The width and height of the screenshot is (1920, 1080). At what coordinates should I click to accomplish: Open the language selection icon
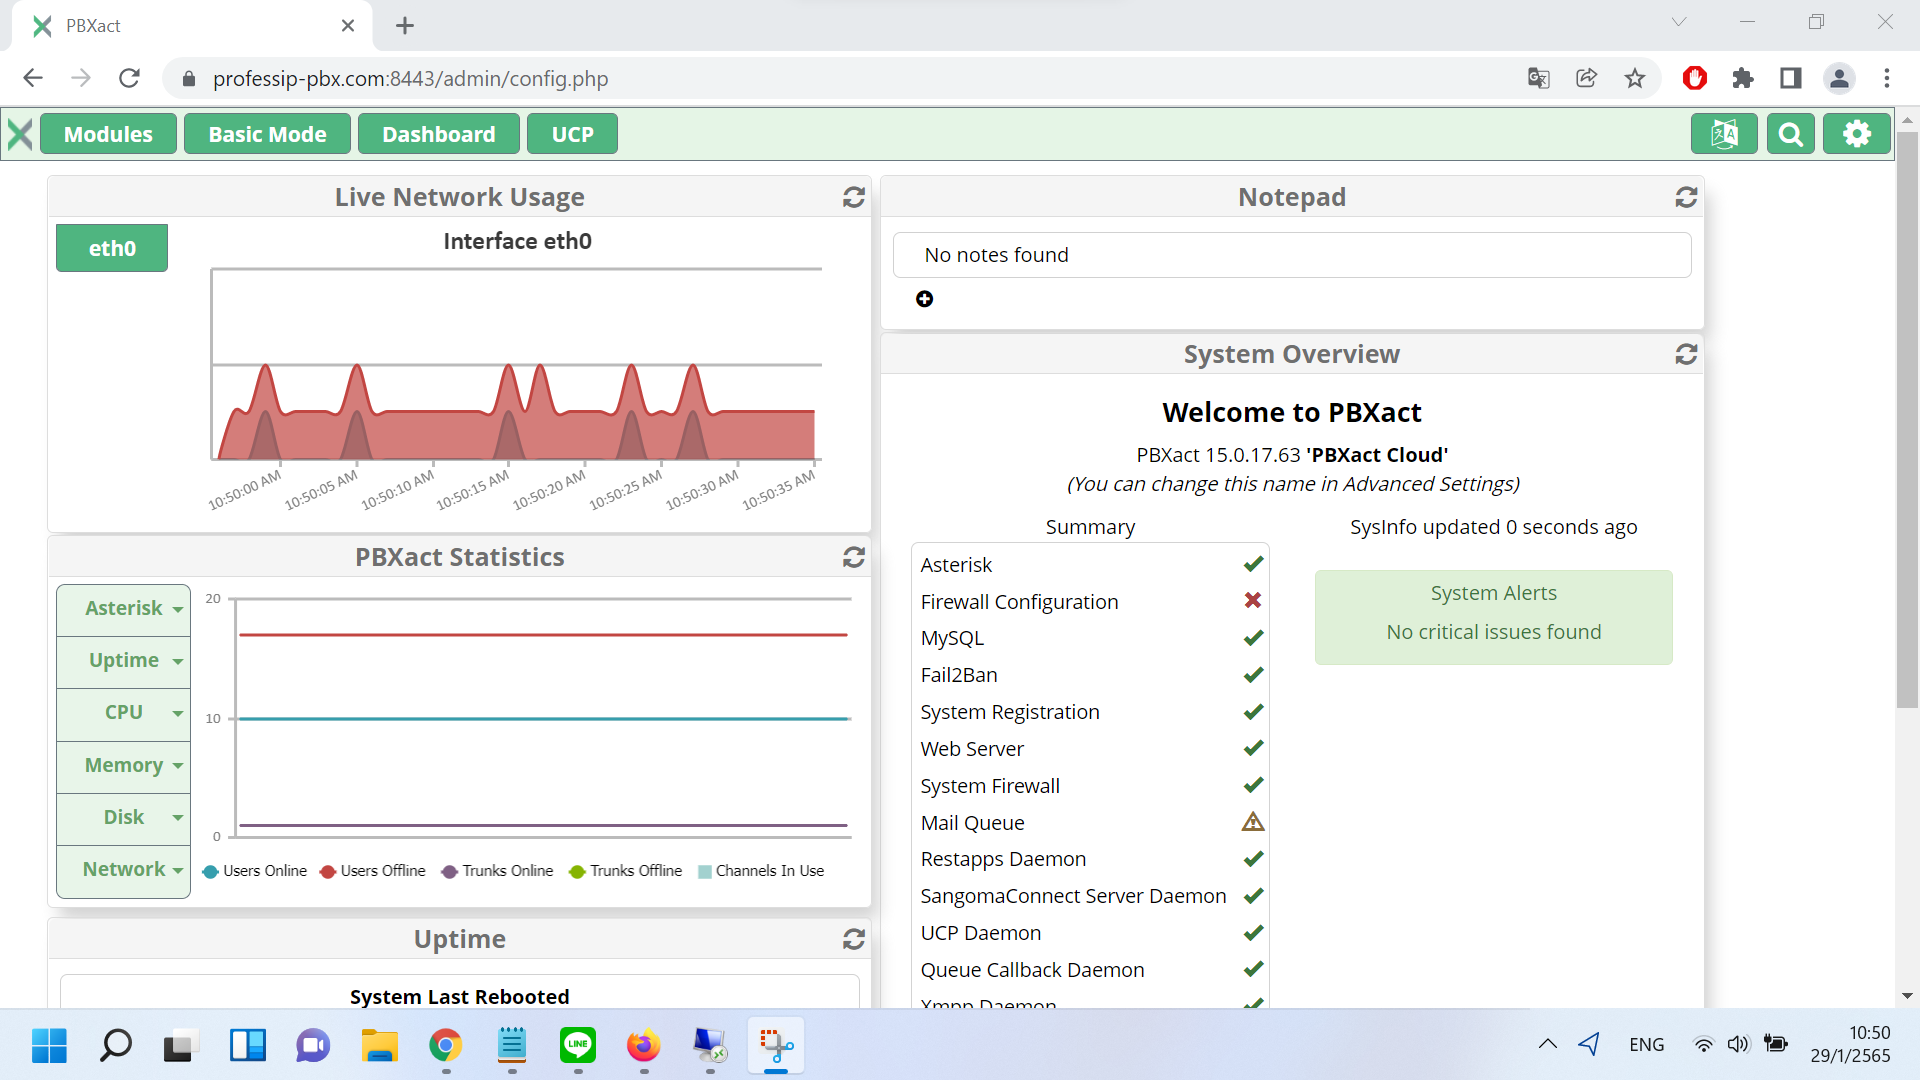tap(1724, 134)
